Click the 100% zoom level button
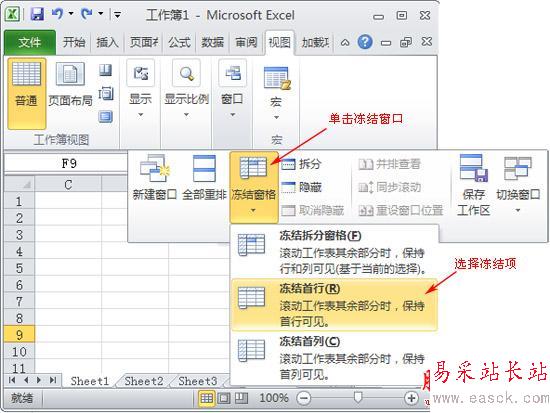 [x=274, y=398]
